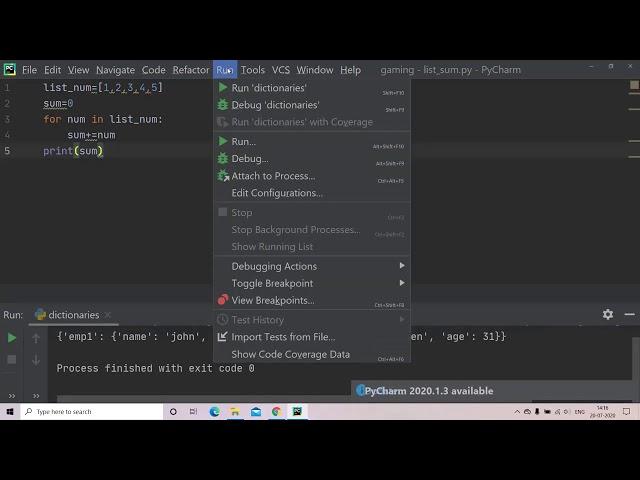Viewport: 640px width, 480px height.
Task: Click the Attach to Process bug icon
Action: [223, 176]
